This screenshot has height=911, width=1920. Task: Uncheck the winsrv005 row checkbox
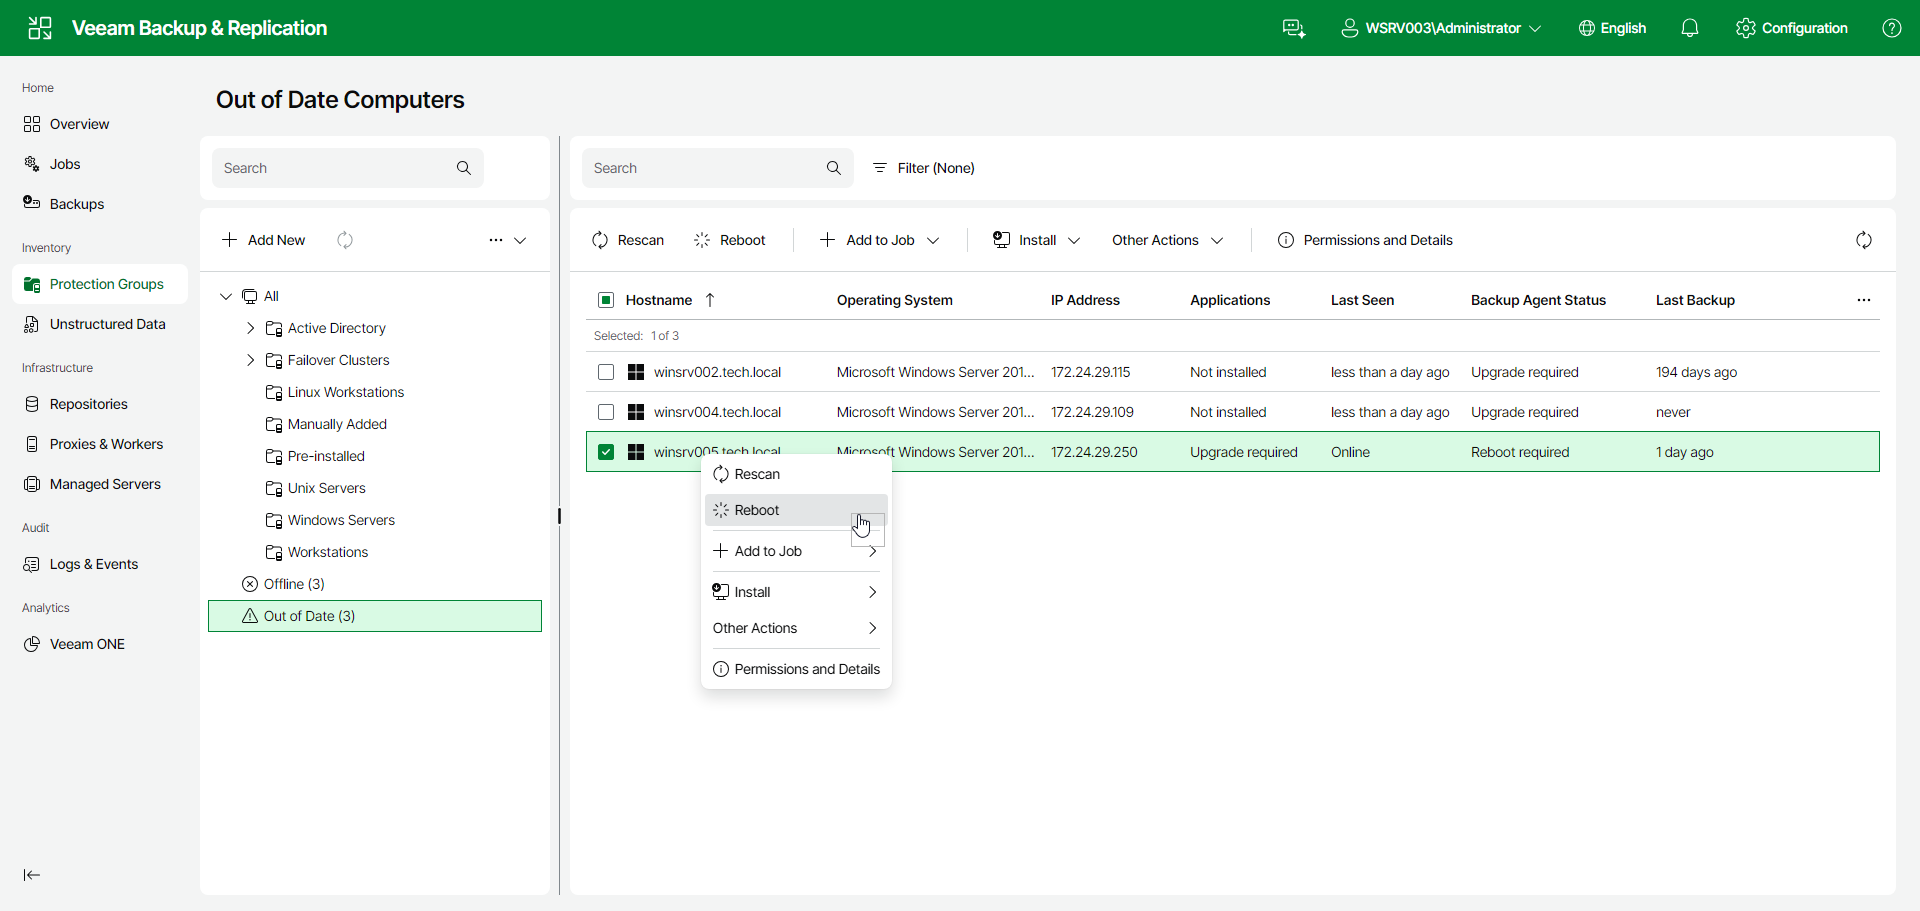(606, 452)
